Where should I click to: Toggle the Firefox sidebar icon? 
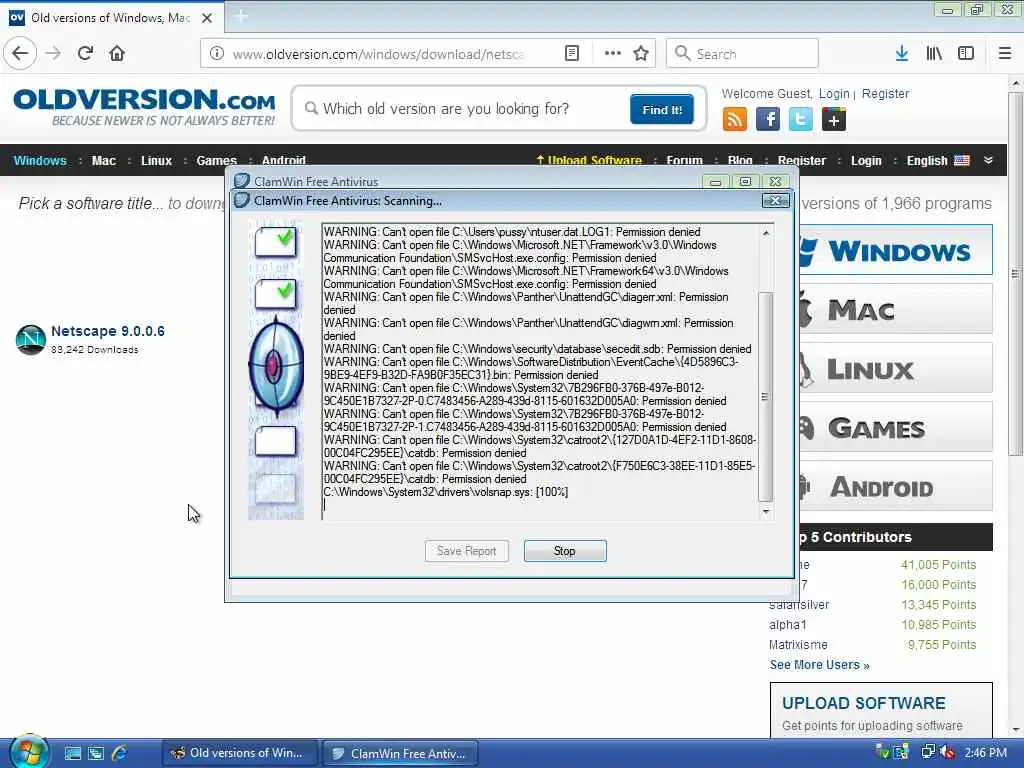[966, 54]
